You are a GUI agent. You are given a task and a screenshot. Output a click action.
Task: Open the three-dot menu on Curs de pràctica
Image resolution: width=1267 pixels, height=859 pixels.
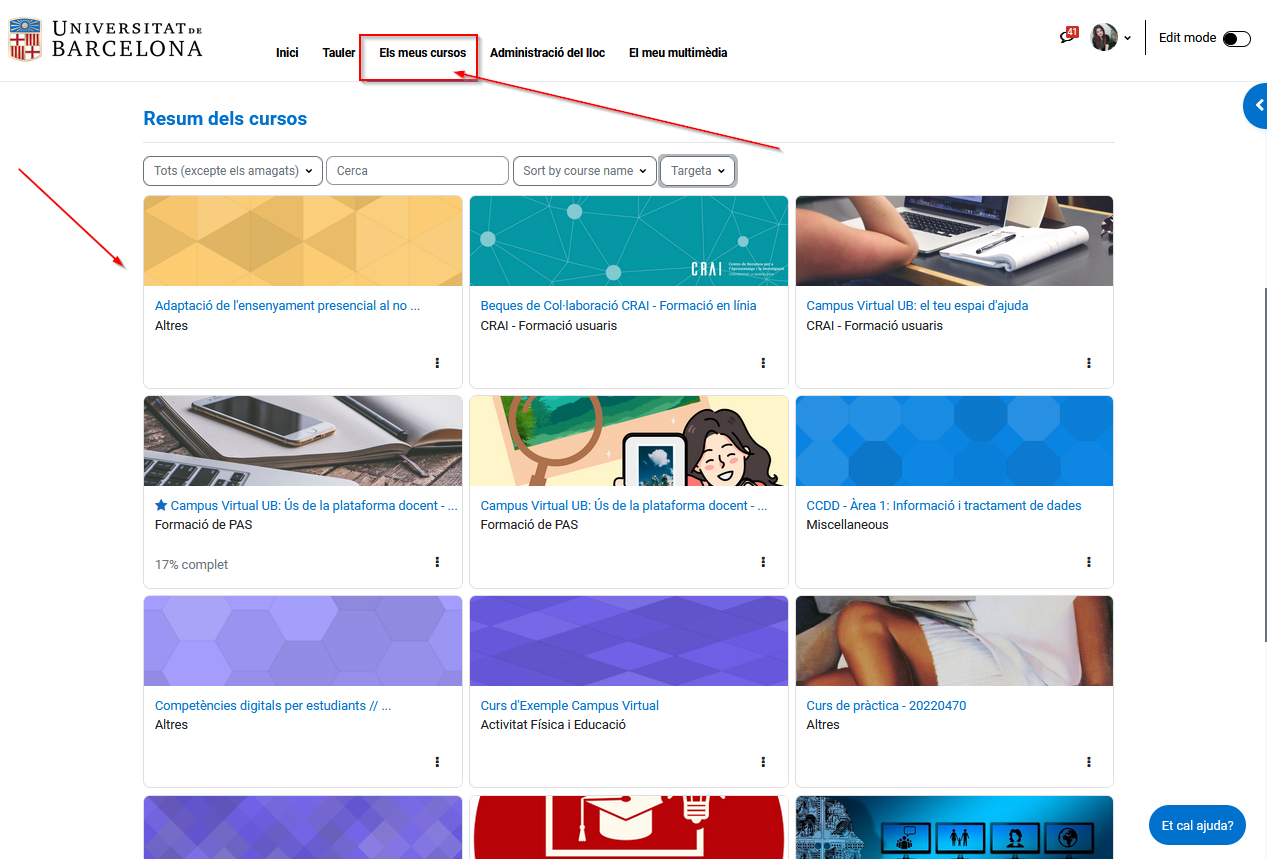tap(1088, 761)
